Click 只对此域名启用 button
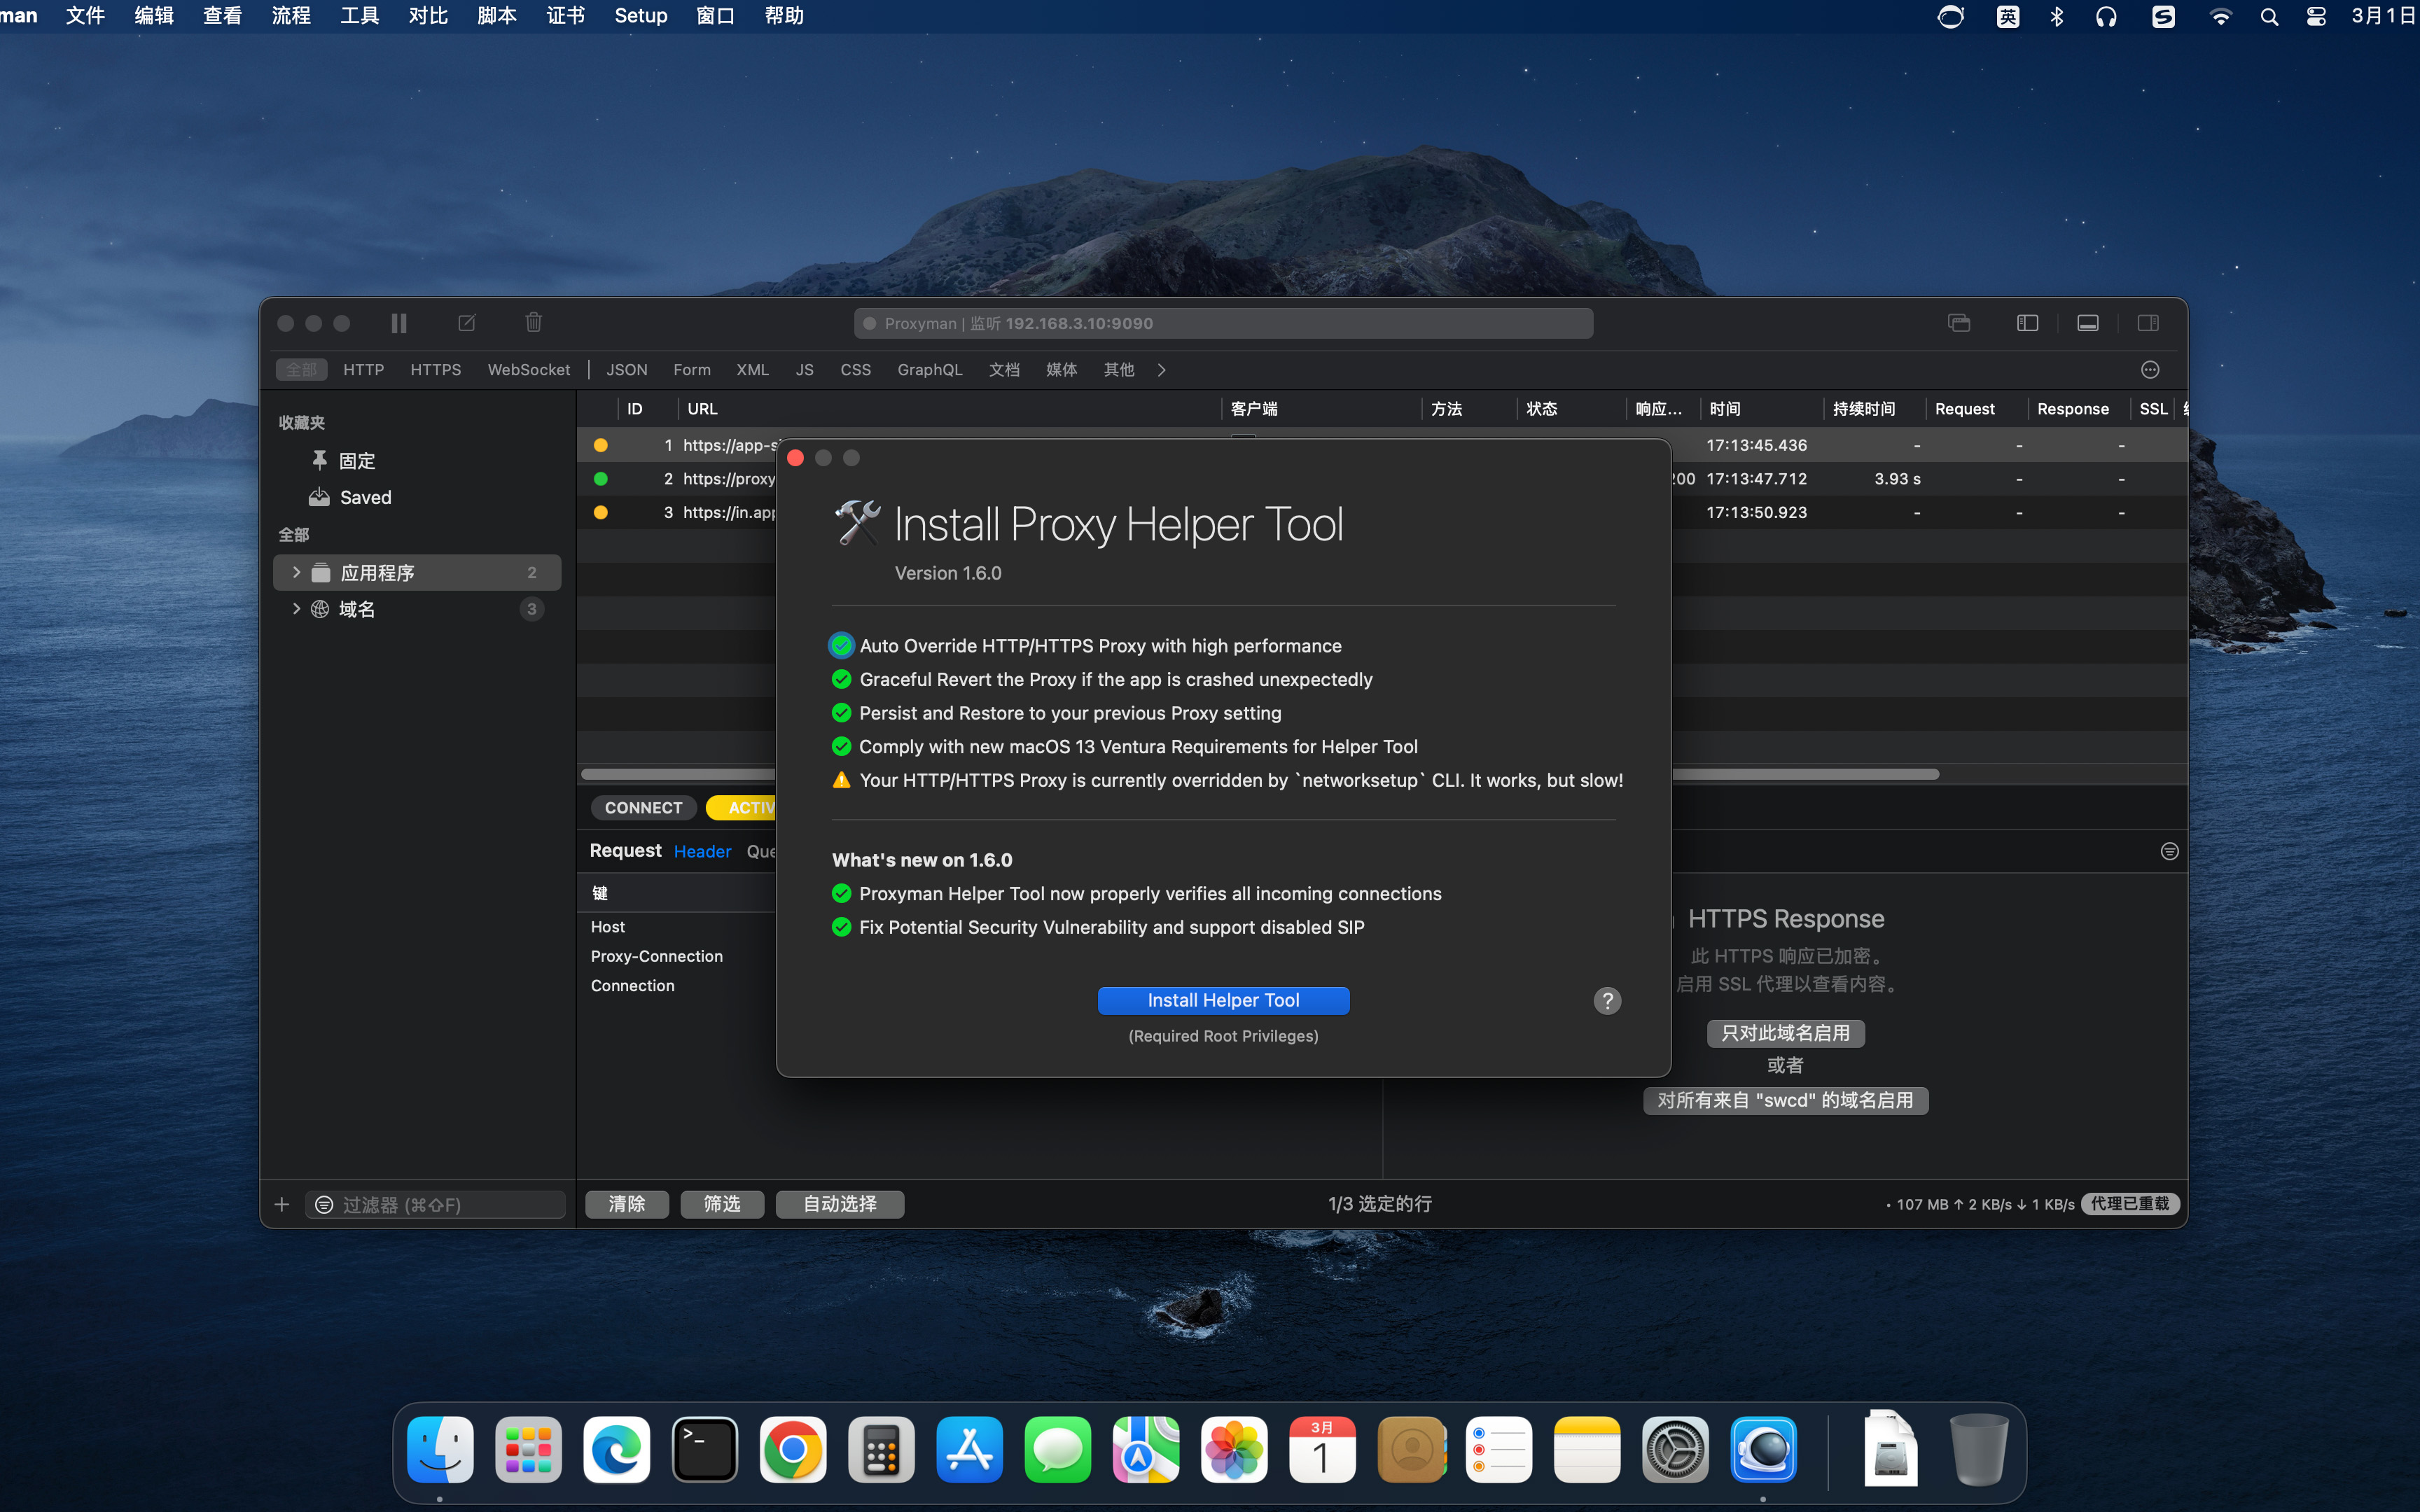Screen dimensions: 2420x1512 pos(1786,1033)
